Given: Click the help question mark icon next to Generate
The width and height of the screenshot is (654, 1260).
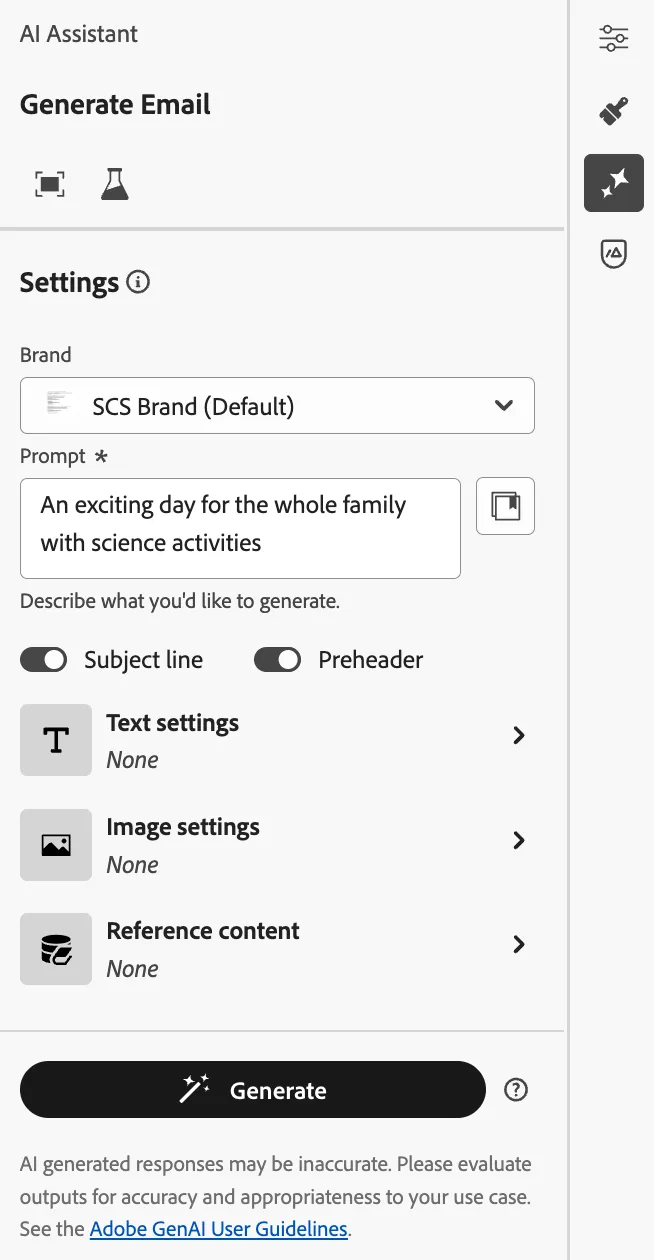Looking at the screenshot, I should (x=516, y=1090).
